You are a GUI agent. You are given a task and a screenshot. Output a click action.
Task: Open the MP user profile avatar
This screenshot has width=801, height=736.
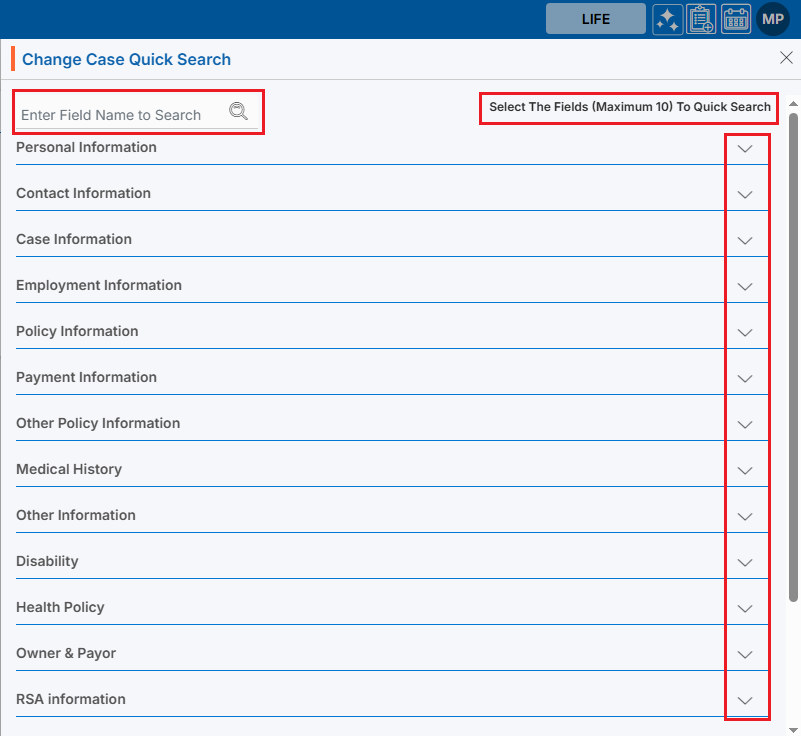tap(773, 19)
